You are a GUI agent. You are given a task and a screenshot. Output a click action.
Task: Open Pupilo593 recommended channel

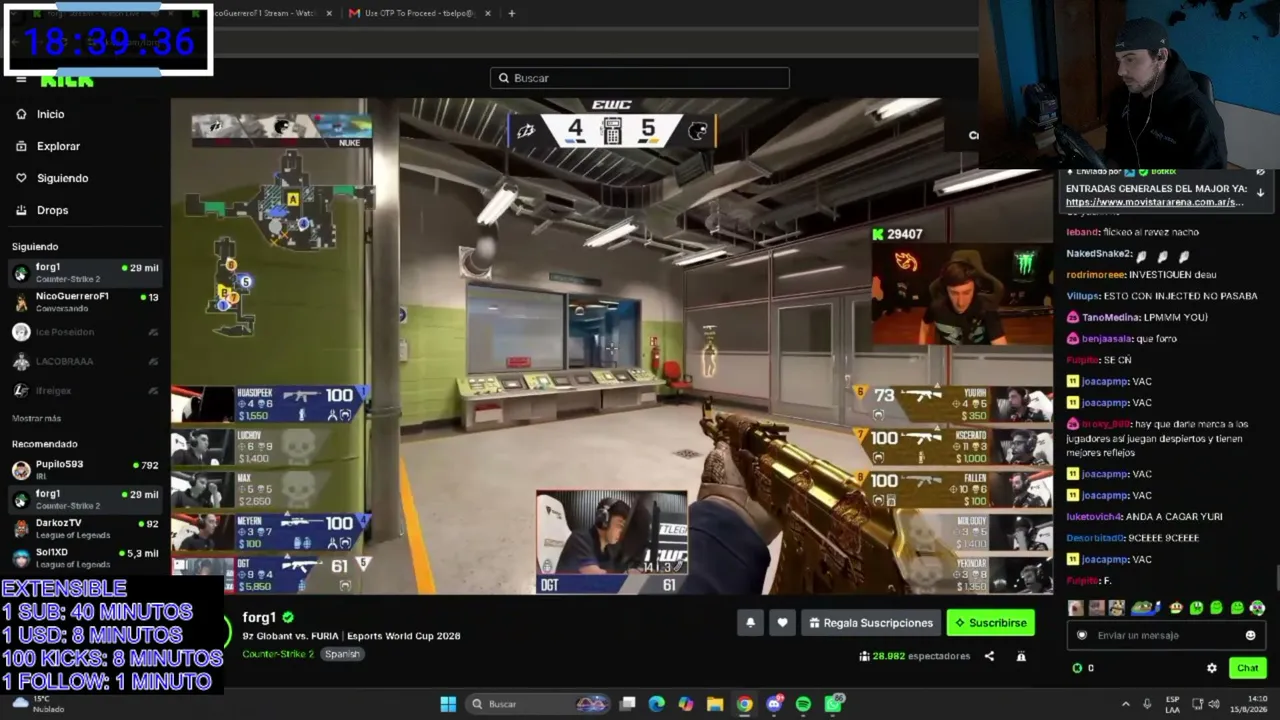85,469
